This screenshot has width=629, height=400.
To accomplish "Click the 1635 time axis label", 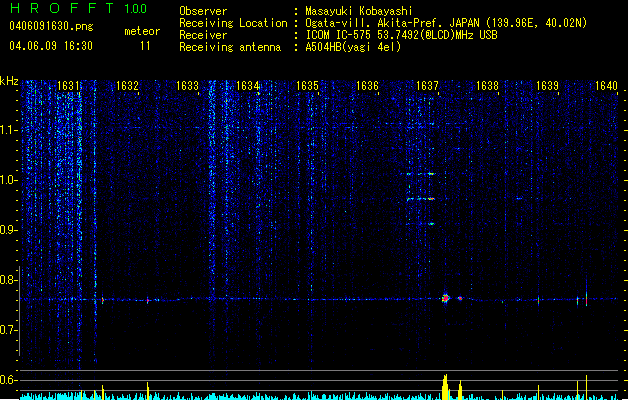I will 307,85.
